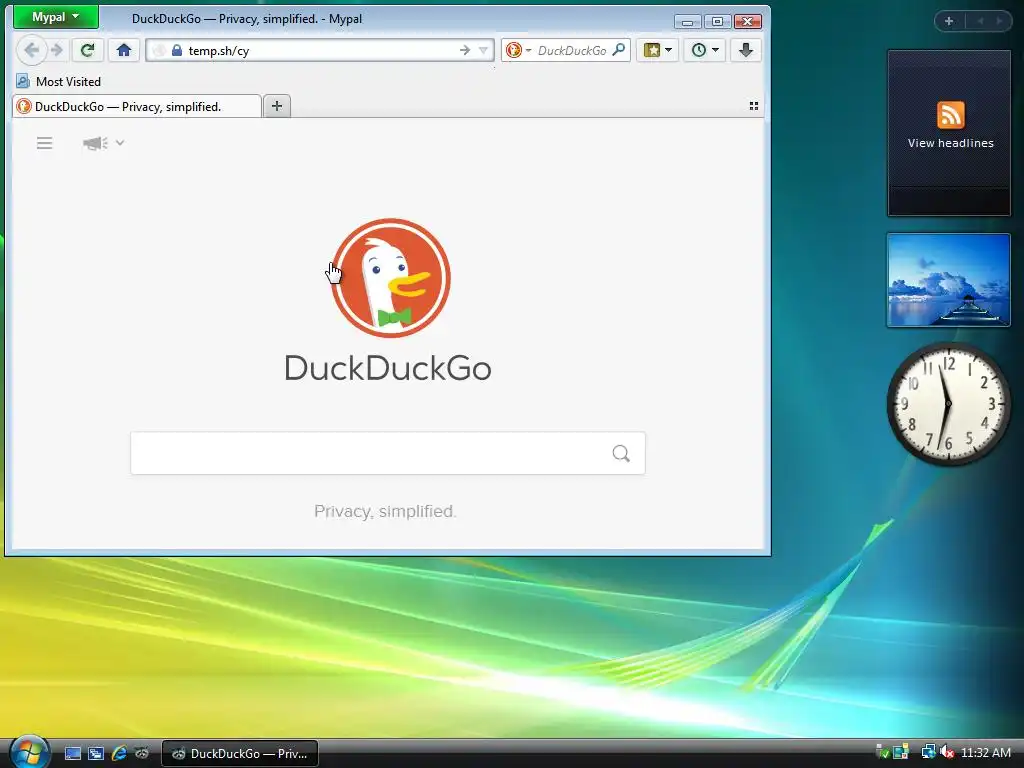Go forward using the forward arrow

pyautogui.click(x=57, y=50)
